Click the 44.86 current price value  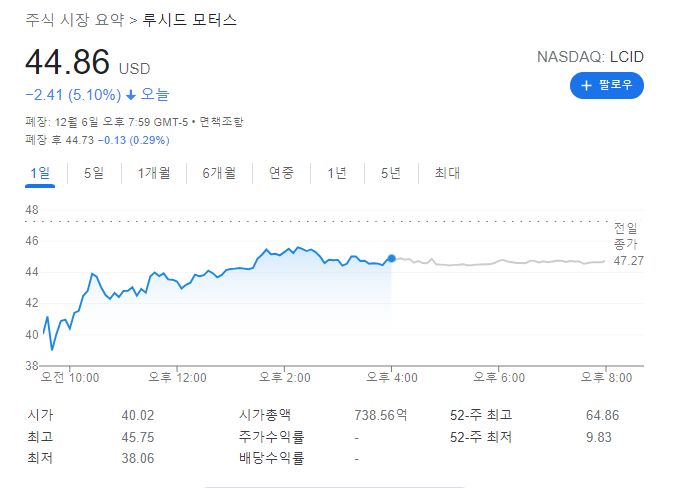click(67, 62)
